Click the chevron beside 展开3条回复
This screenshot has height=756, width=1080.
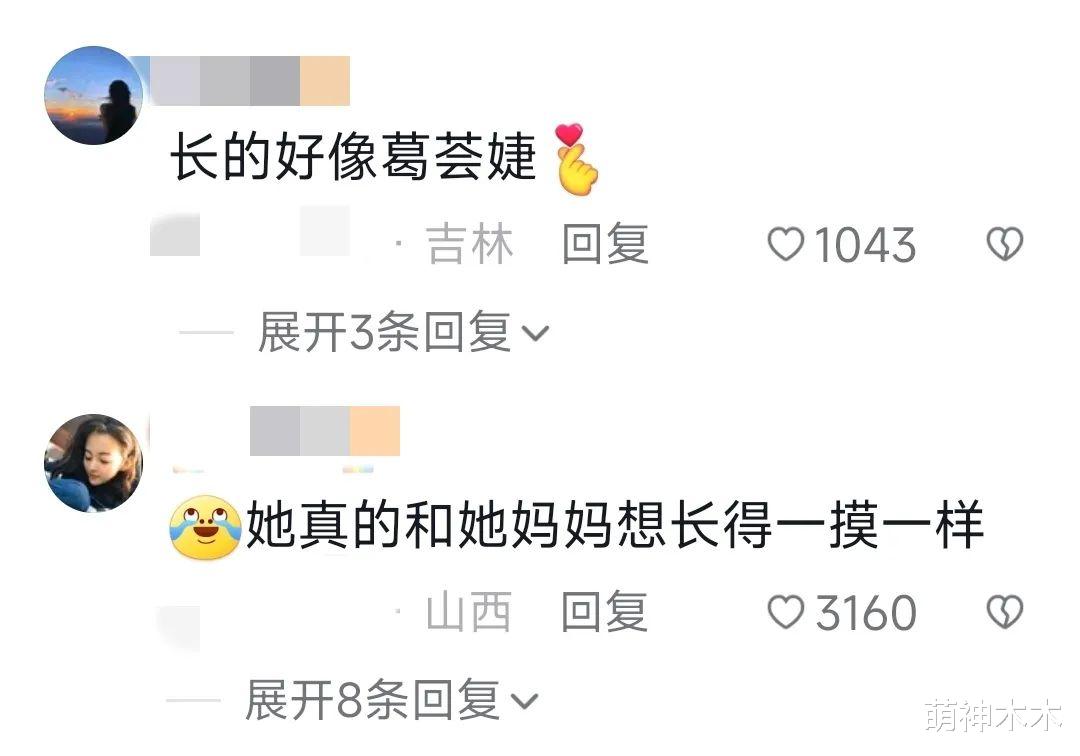[536, 333]
